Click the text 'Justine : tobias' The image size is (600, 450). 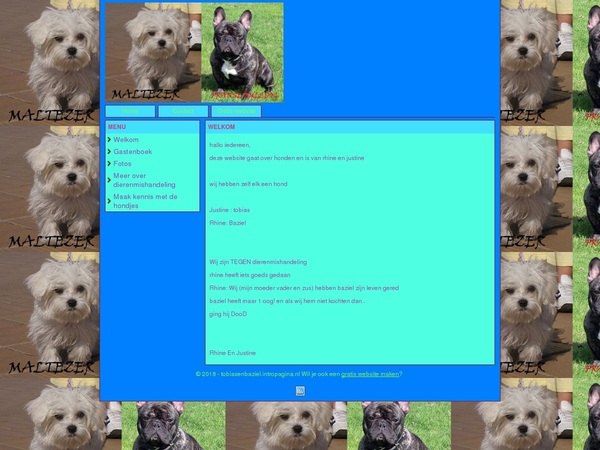click(230, 210)
